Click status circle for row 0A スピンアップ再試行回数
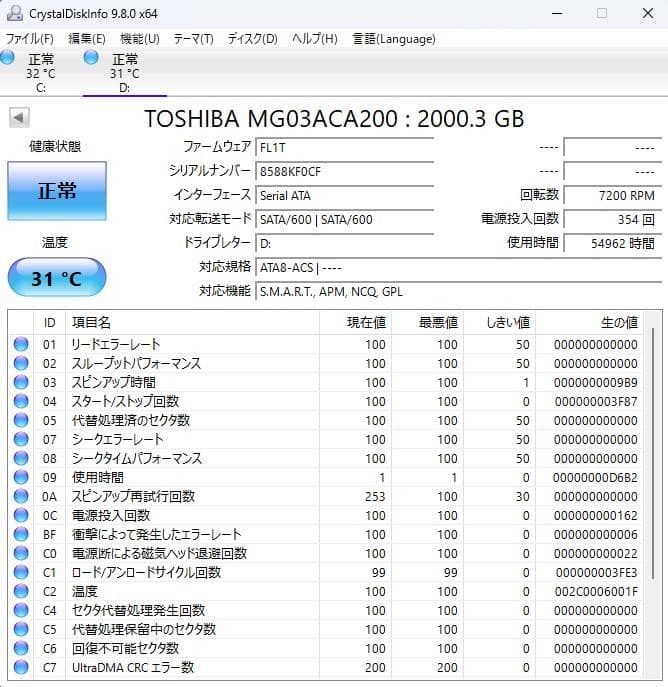Image resolution: width=668 pixels, height=687 pixels. click(21, 496)
